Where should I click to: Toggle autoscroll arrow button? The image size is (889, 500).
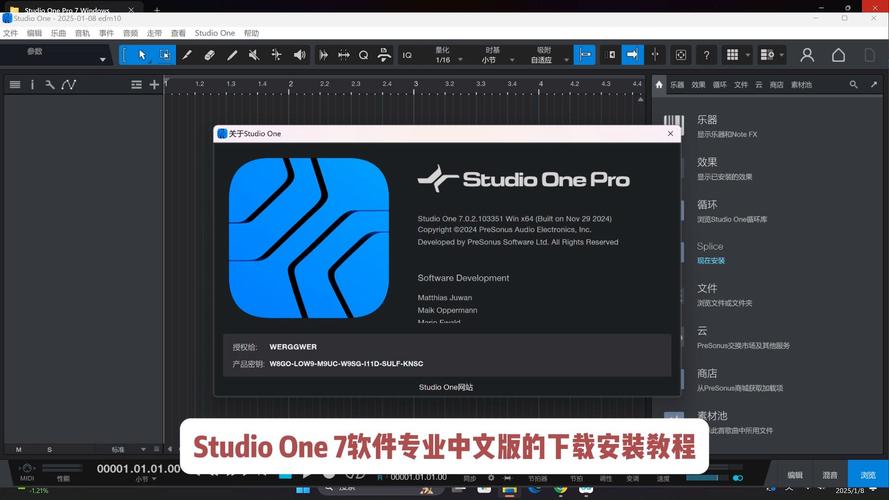632,55
